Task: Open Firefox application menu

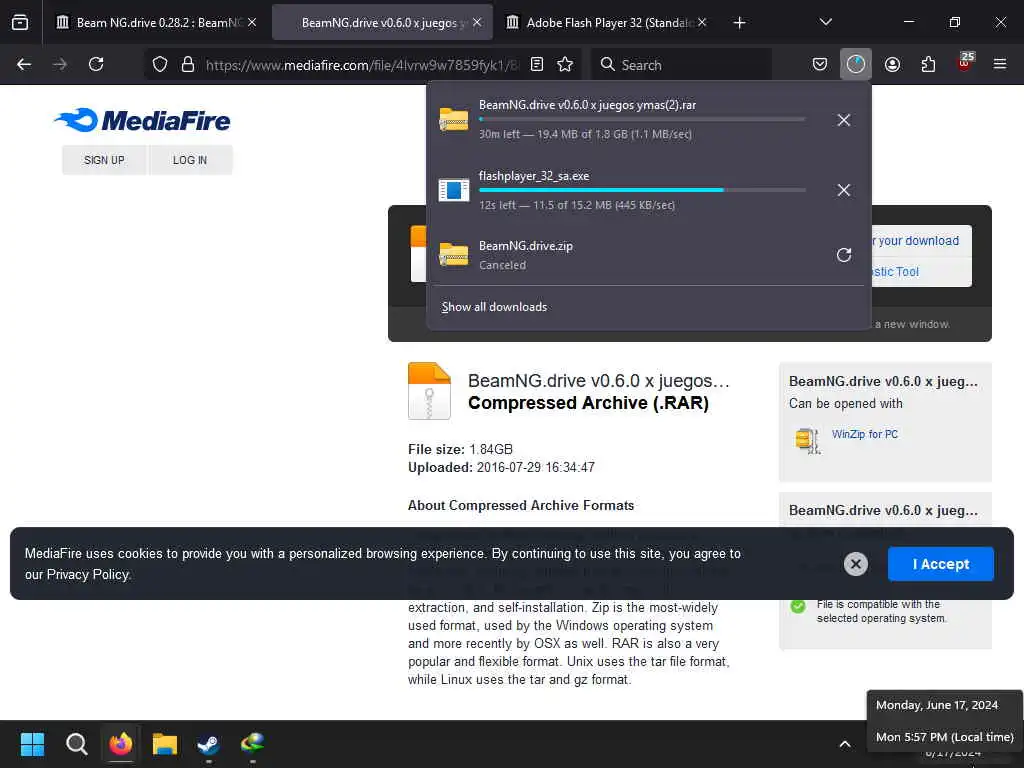Action: click(x=1000, y=64)
